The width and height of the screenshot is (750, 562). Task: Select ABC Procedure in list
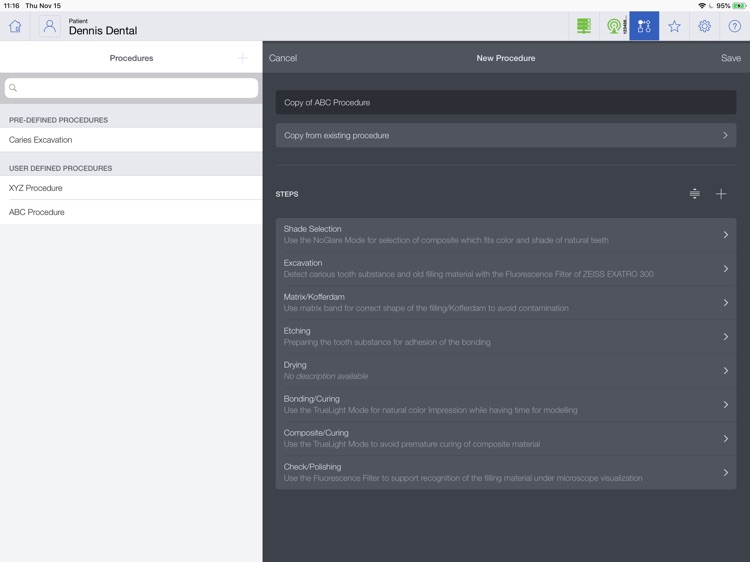click(x=131, y=212)
